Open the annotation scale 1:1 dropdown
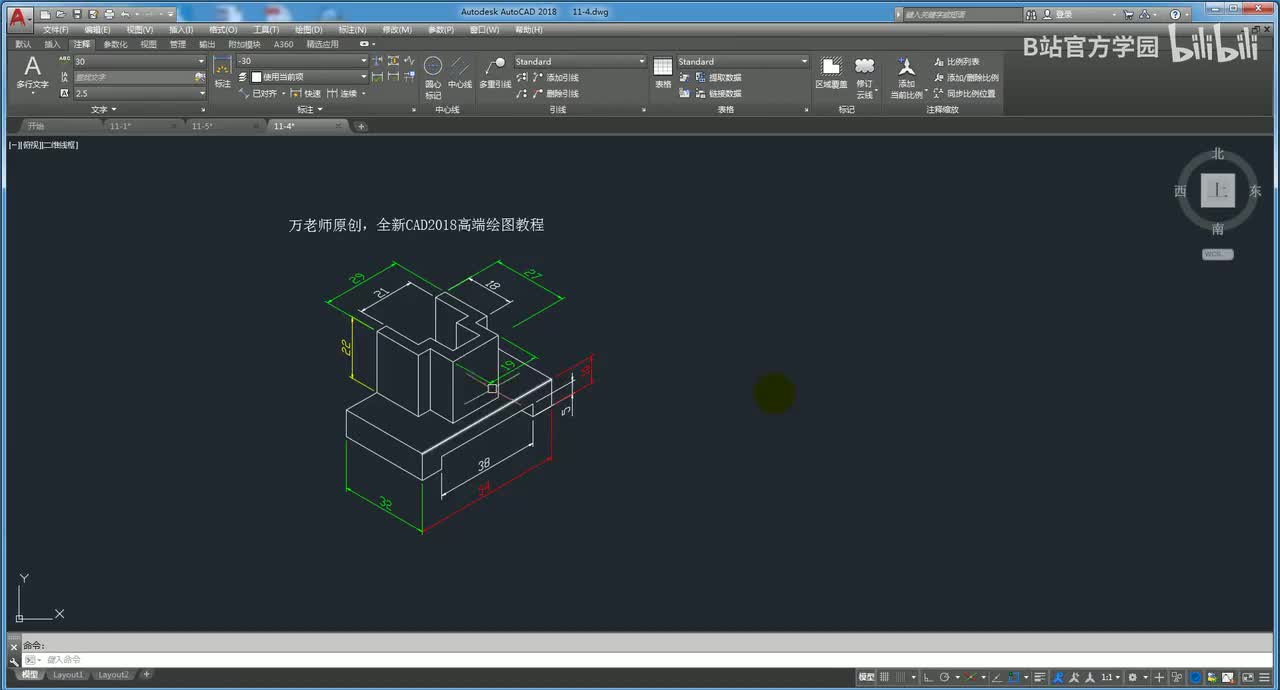This screenshot has height=690, width=1280. (1110, 677)
